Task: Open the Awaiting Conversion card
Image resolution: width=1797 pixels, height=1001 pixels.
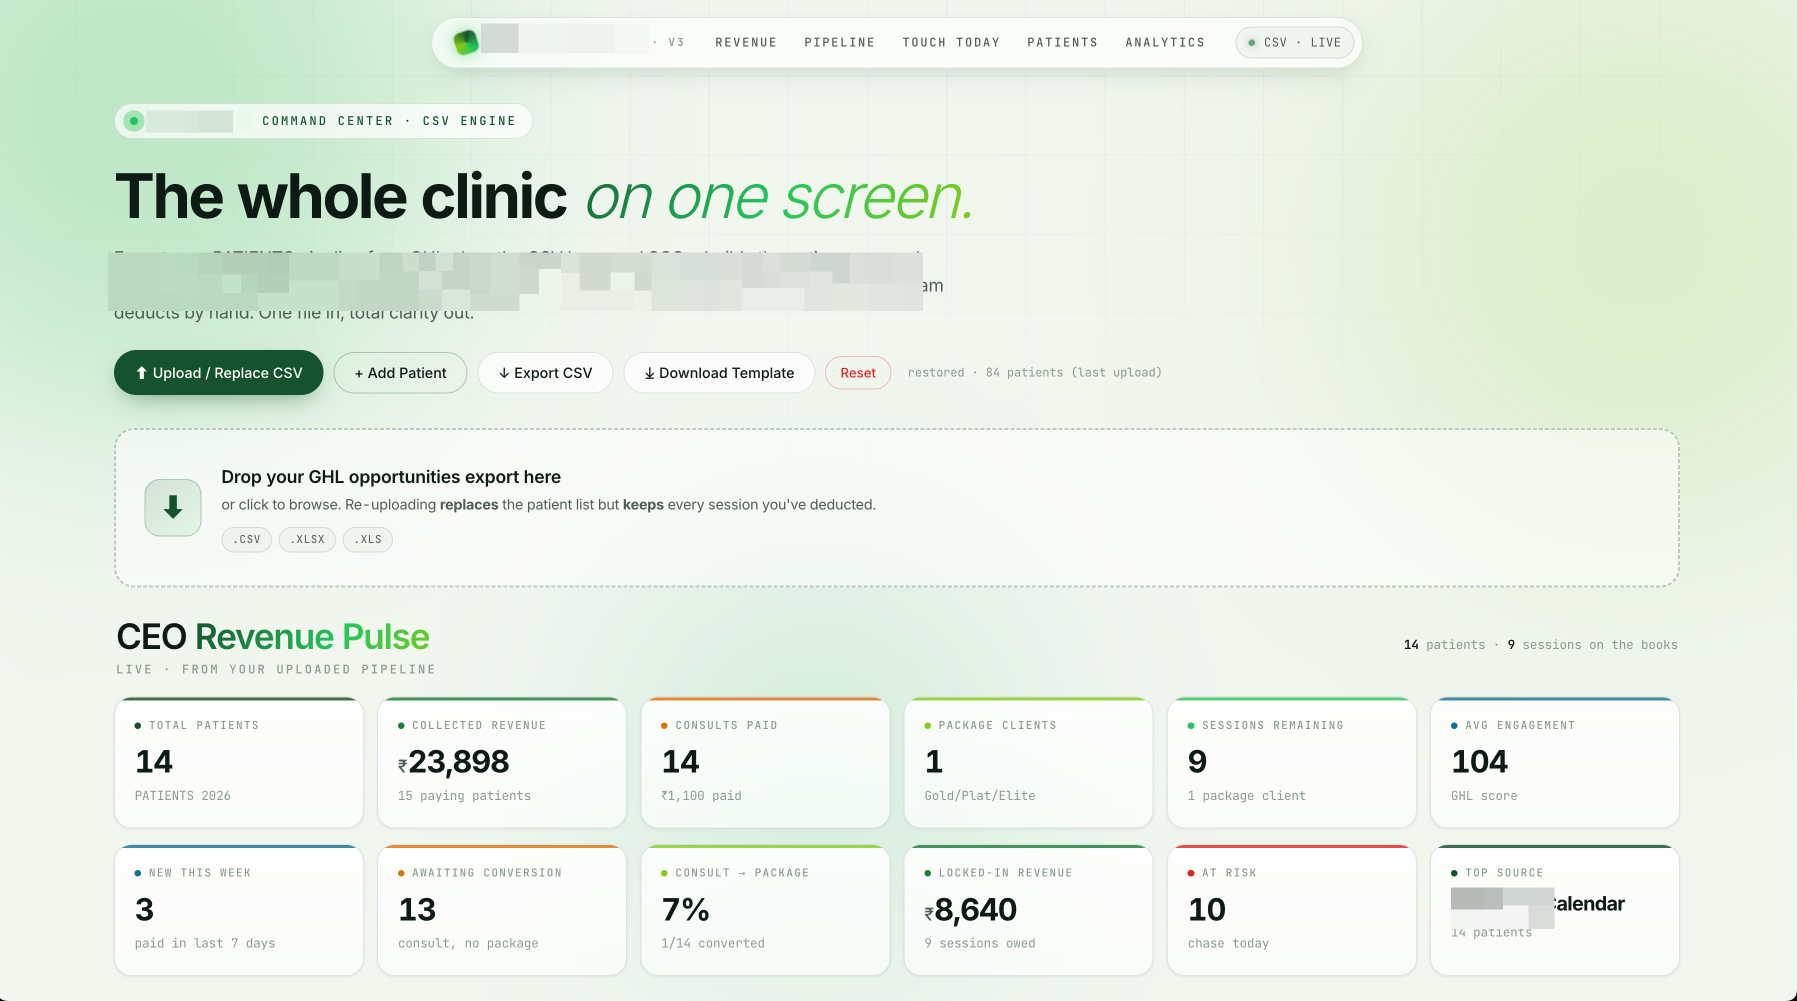Action: click(502, 910)
